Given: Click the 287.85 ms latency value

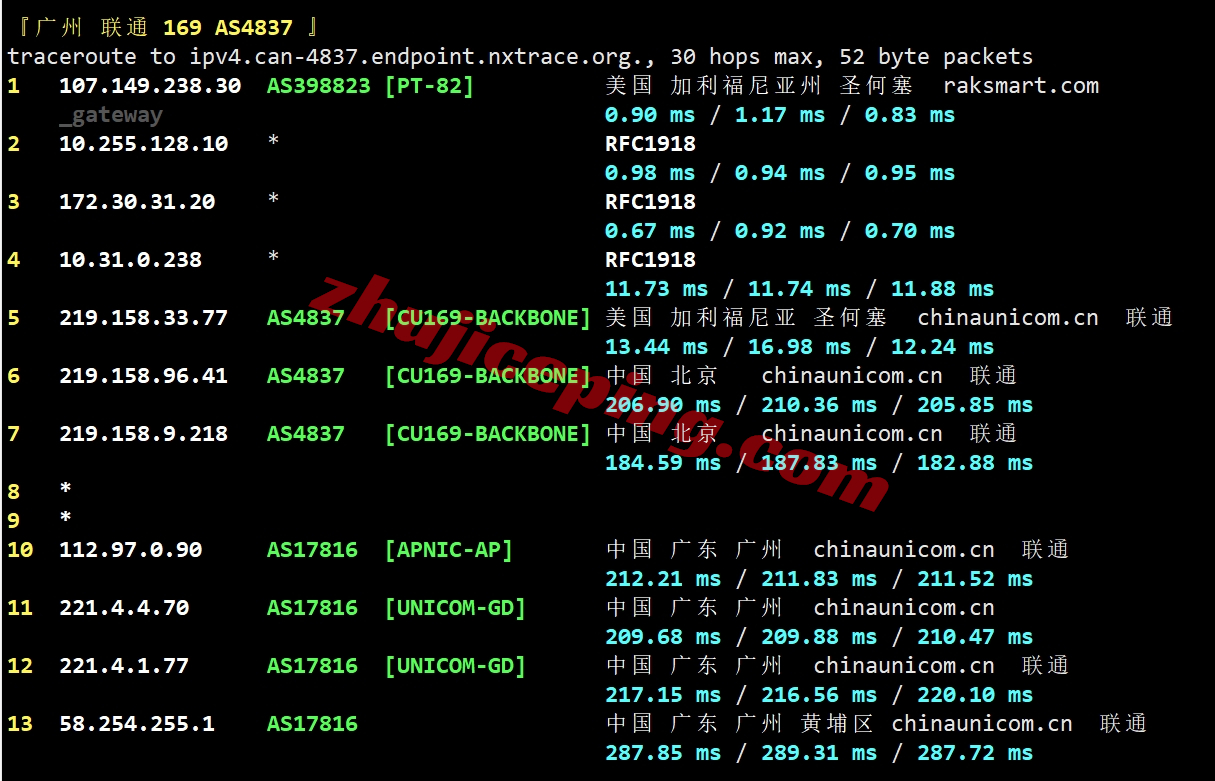Looking at the screenshot, I should 662,753.
